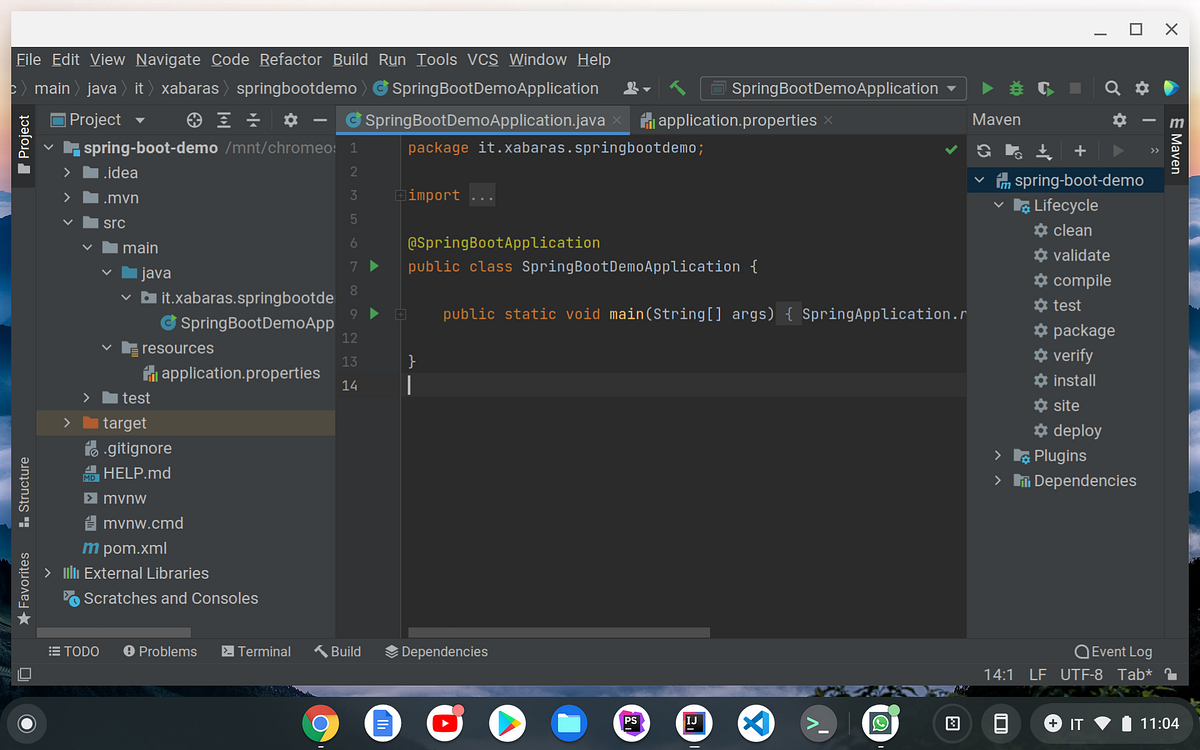Reload all Maven projects

(984, 151)
